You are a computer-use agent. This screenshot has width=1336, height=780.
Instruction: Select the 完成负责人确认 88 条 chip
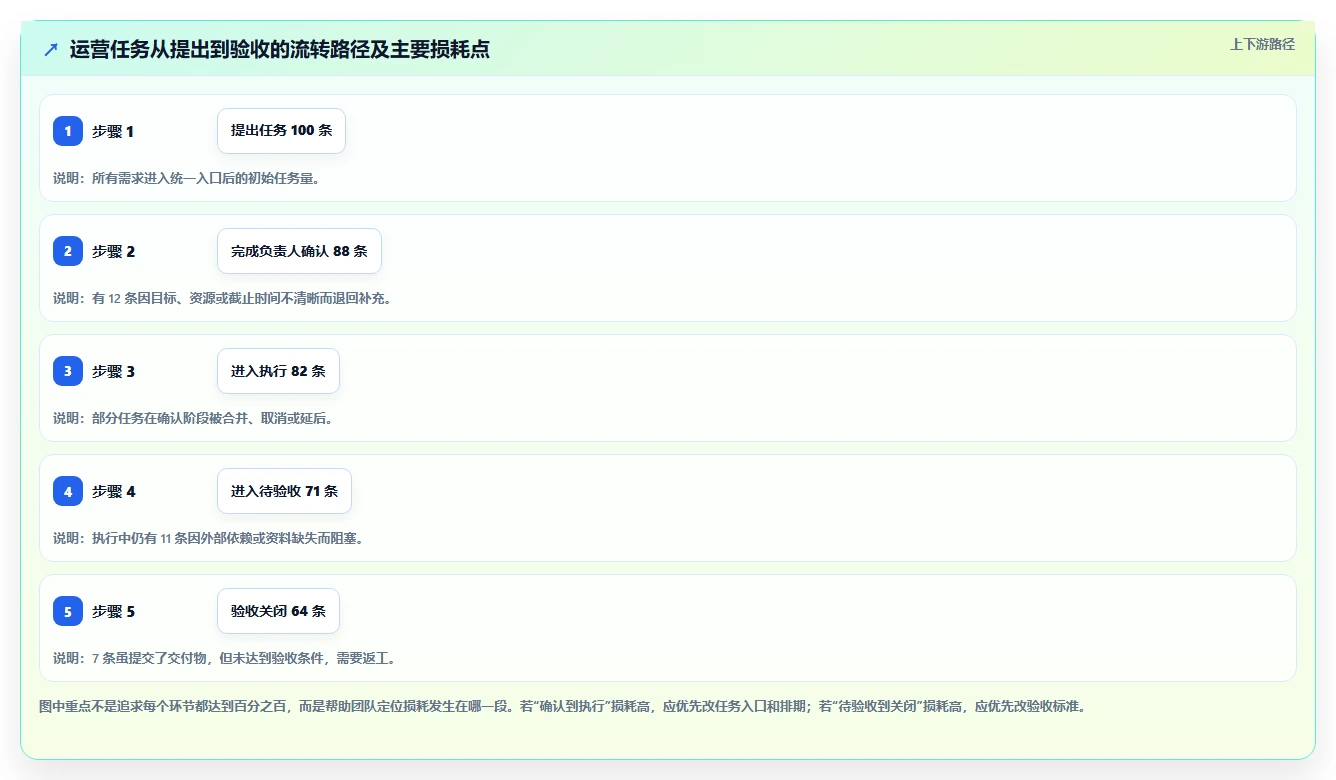click(299, 251)
